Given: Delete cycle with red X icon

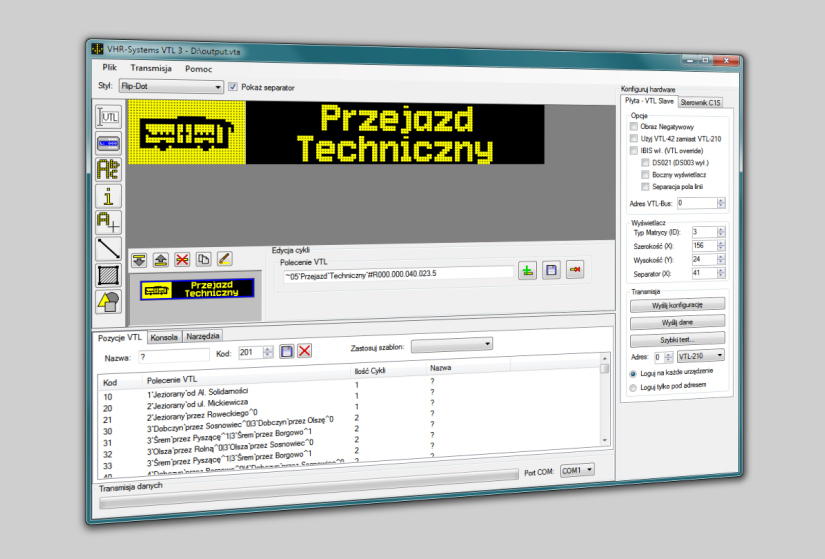Looking at the screenshot, I should (182, 259).
